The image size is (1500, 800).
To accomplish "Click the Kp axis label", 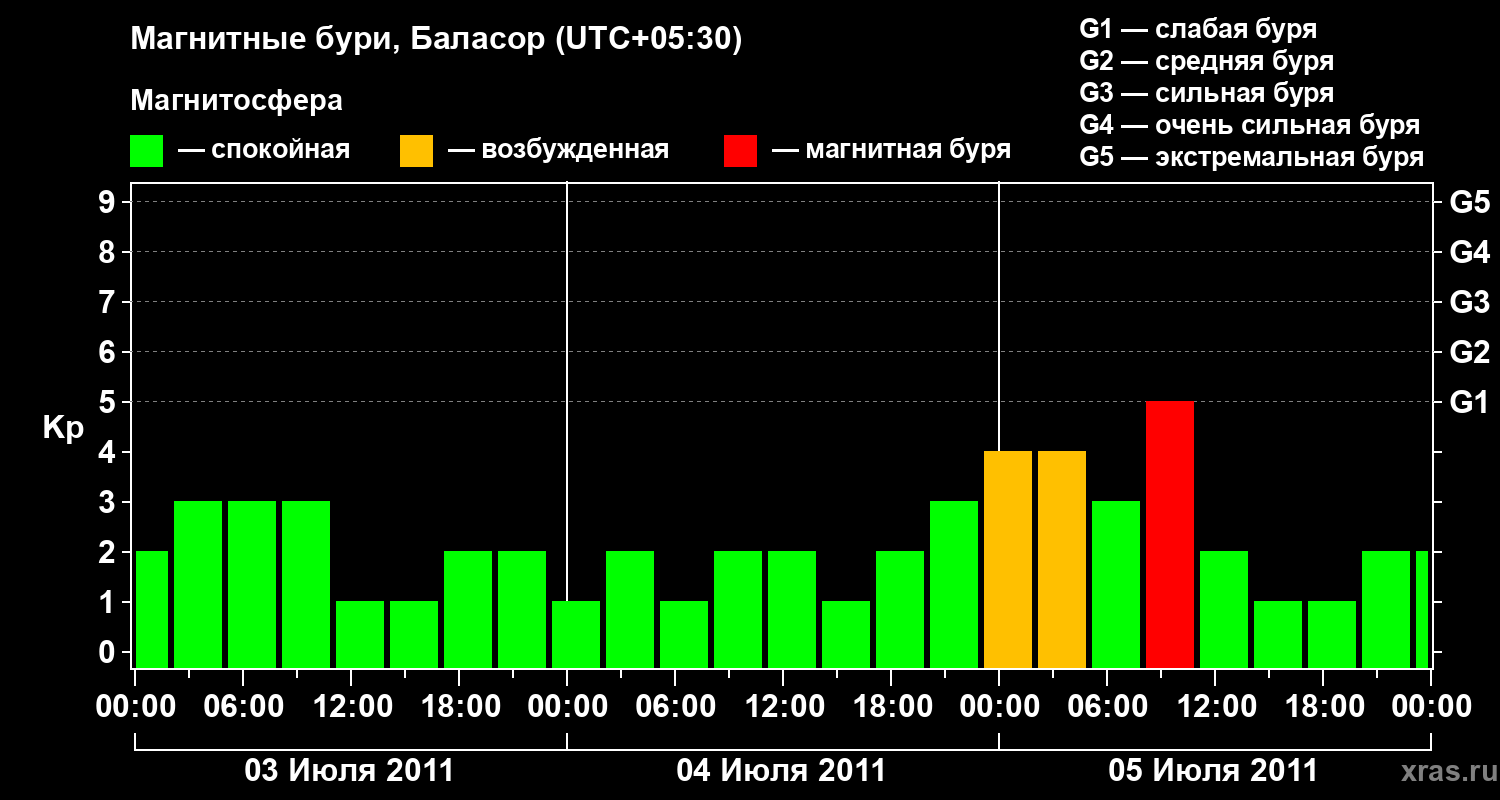I will [x=64, y=429].
